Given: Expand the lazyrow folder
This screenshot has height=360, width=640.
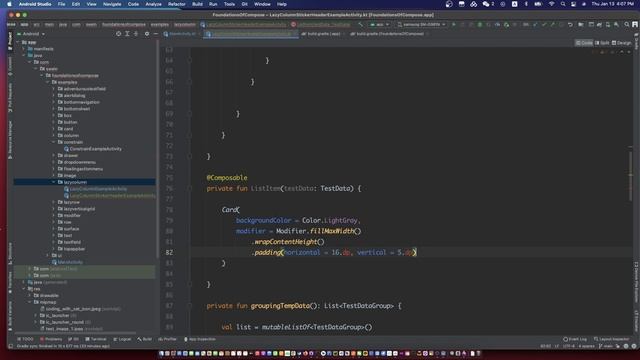Looking at the screenshot, I should click(53, 202).
